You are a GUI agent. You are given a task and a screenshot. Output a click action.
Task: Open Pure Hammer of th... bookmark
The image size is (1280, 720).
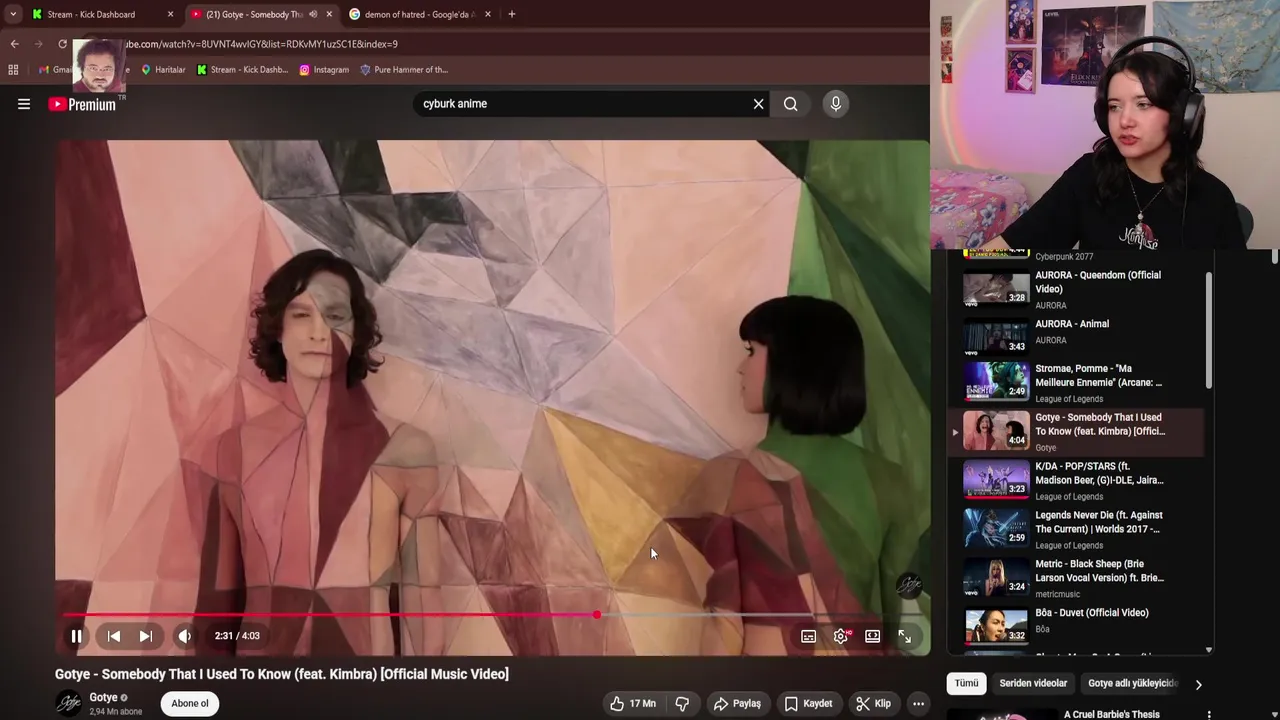coord(404,70)
